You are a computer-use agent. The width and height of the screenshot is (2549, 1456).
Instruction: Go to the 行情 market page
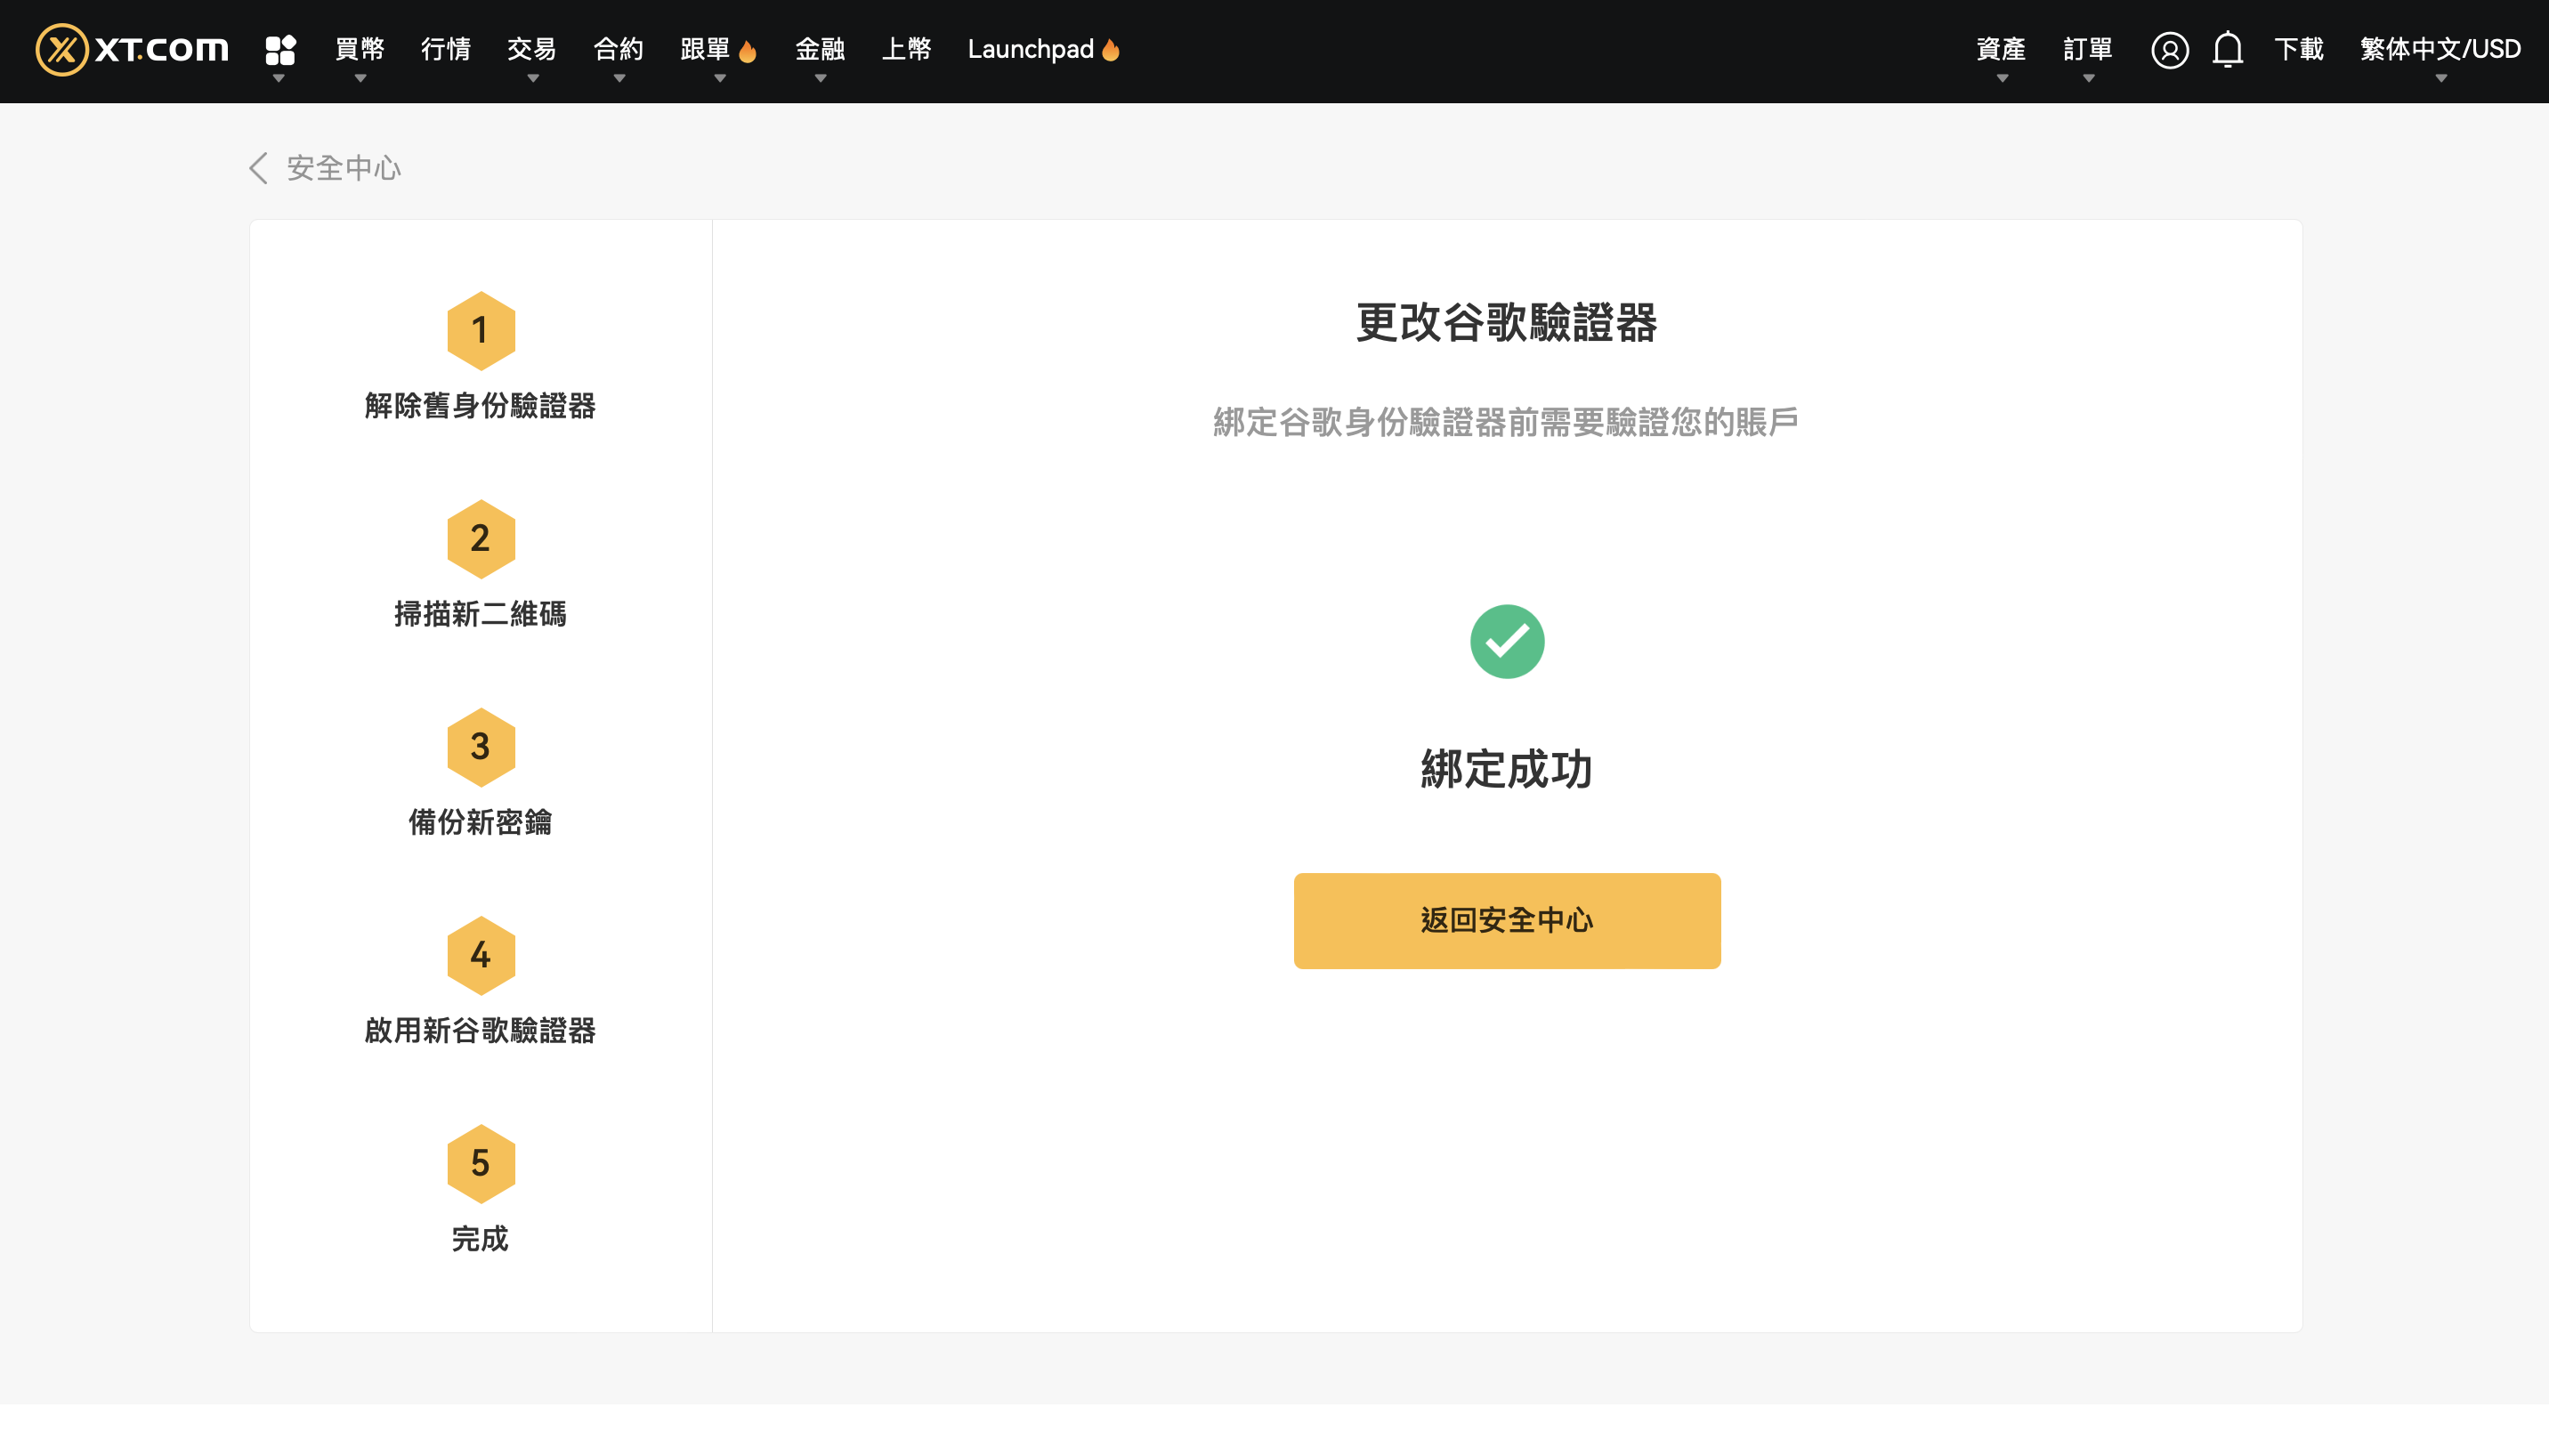pyautogui.click(x=446, y=49)
